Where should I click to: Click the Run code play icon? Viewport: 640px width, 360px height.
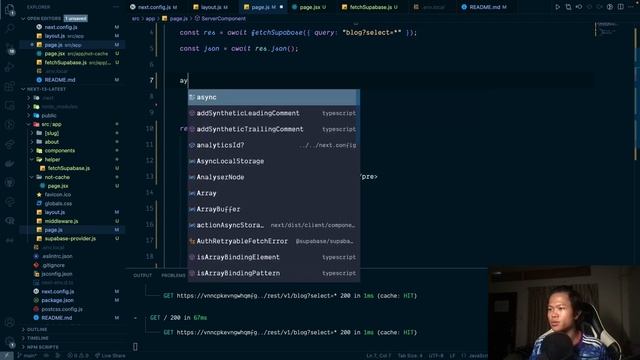pyautogui.click(x=557, y=7)
